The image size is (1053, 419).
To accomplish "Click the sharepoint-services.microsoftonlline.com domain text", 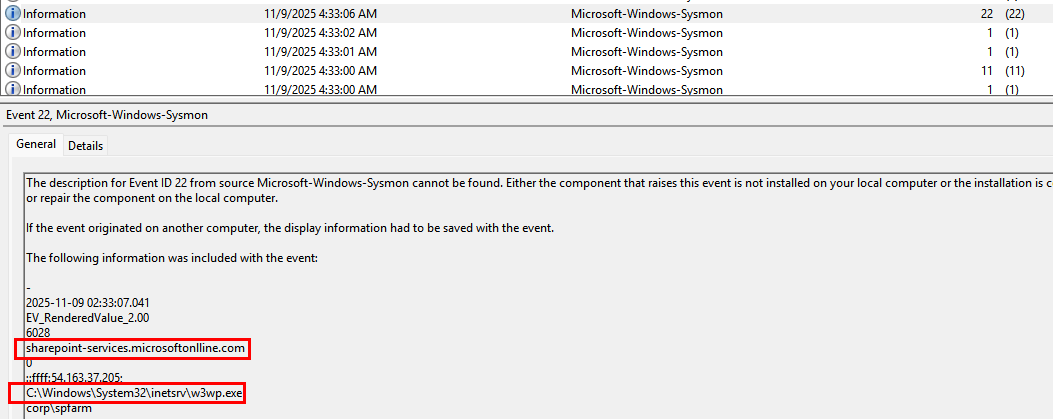I will 135,348.
